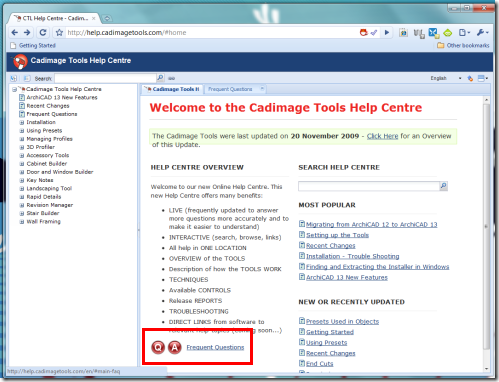
Task: Select Stair Builder in the tree
Action: pos(43,213)
